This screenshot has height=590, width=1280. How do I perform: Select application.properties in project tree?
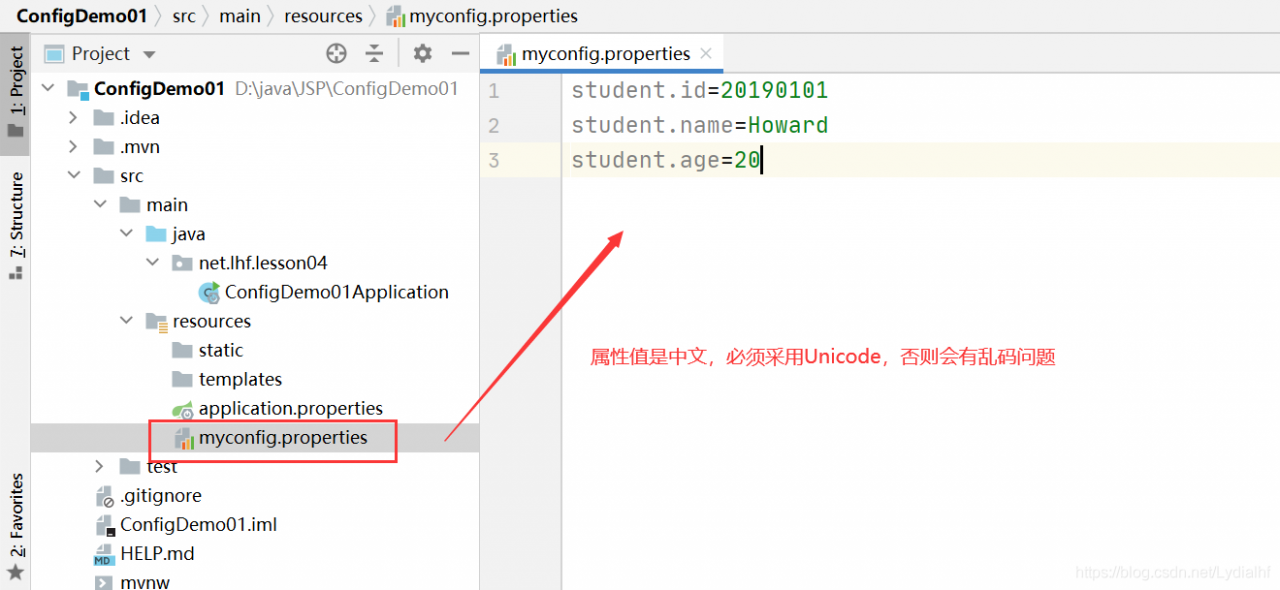[291, 408]
